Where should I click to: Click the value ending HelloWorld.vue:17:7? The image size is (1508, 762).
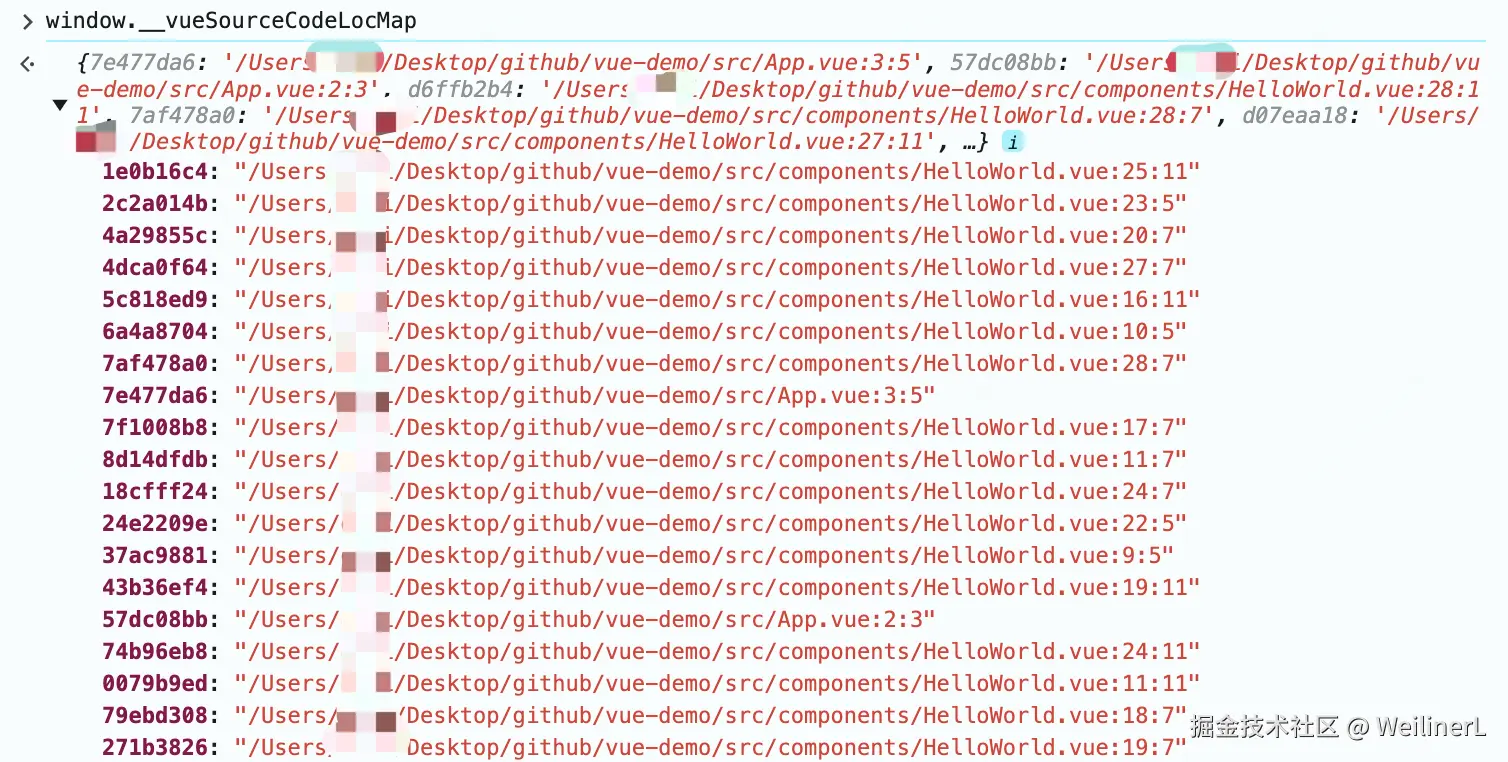pyautogui.click(x=711, y=427)
